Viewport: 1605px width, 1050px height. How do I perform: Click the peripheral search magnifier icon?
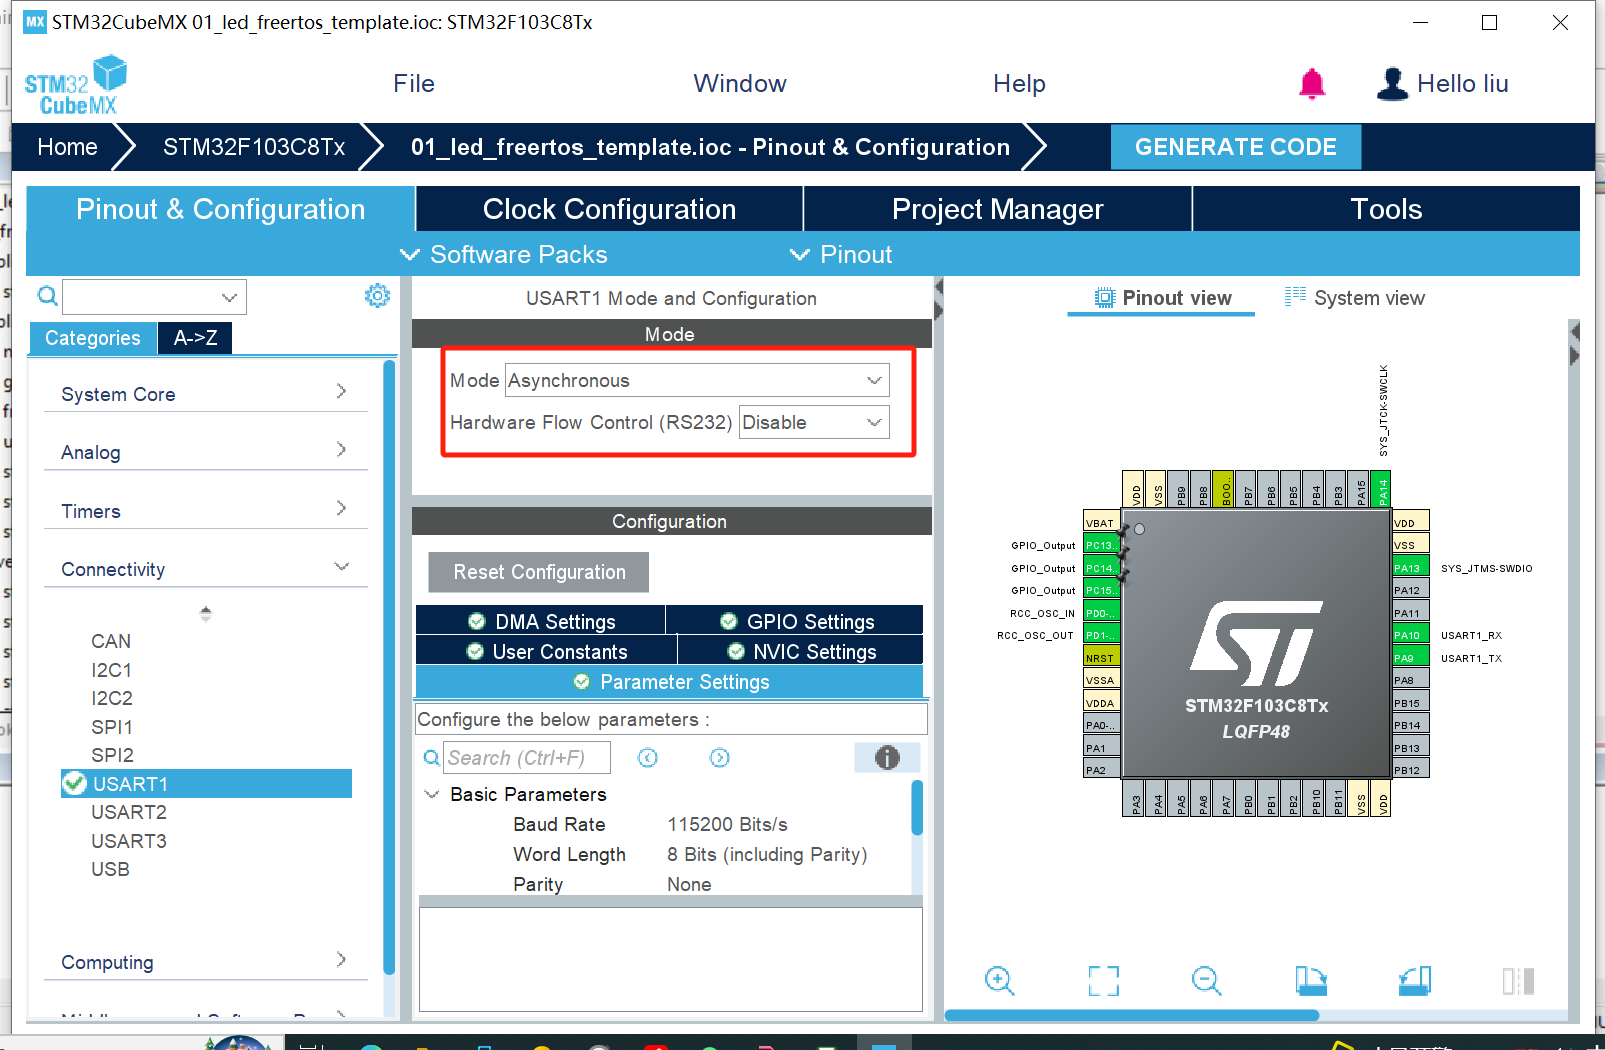(x=47, y=296)
